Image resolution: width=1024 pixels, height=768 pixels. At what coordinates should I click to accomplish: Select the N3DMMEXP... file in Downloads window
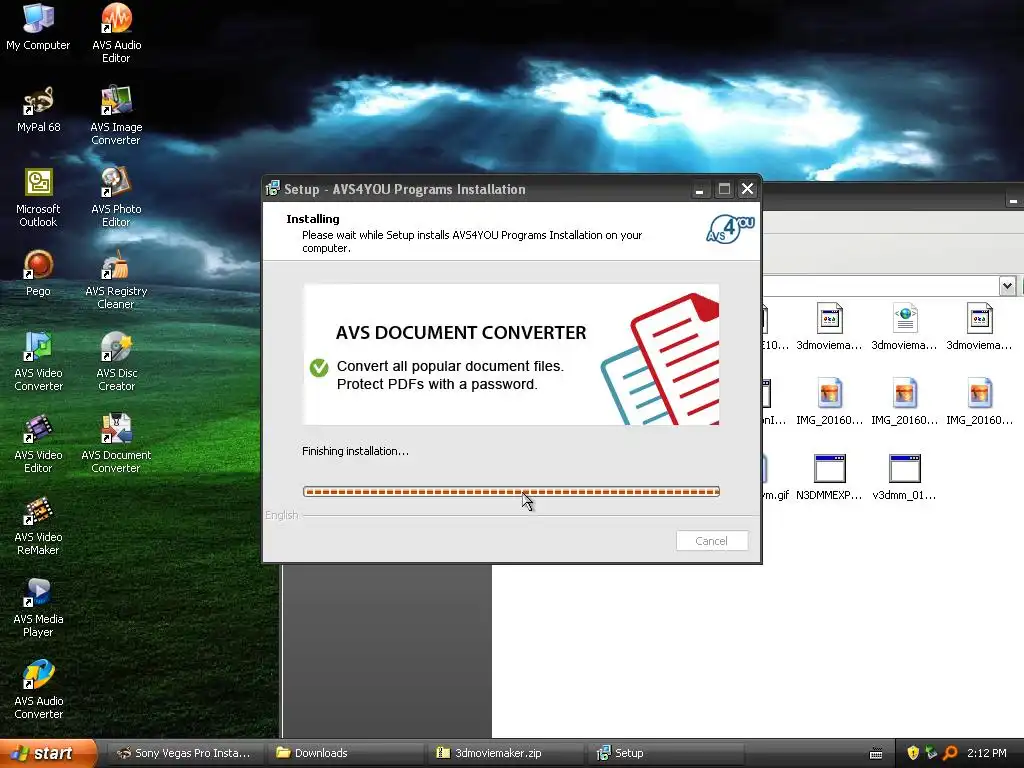click(x=829, y=477)
